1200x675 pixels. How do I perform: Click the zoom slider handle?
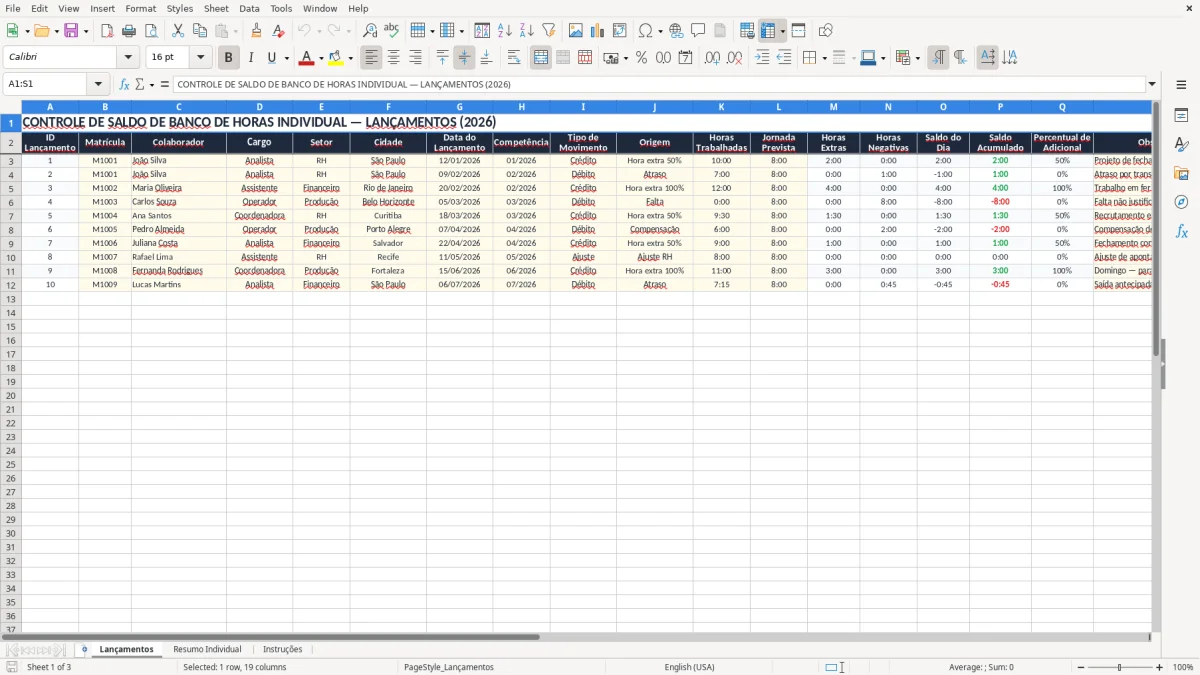tap(1119, 667)
